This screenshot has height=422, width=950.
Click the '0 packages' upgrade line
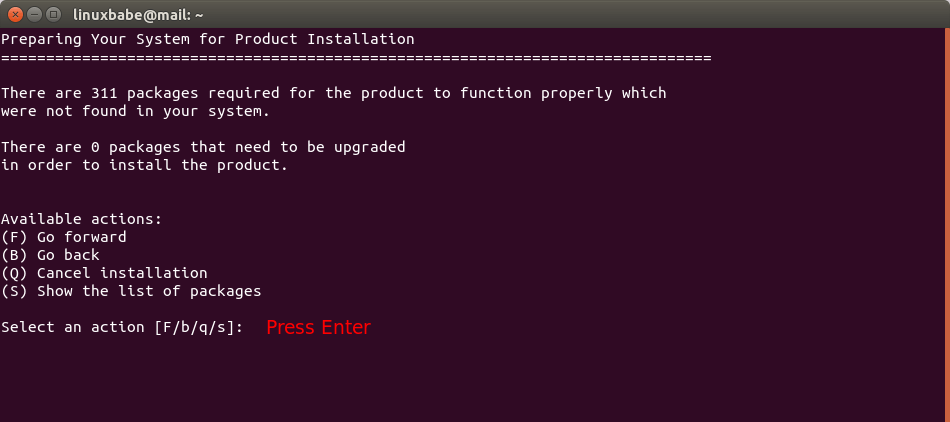203,147
